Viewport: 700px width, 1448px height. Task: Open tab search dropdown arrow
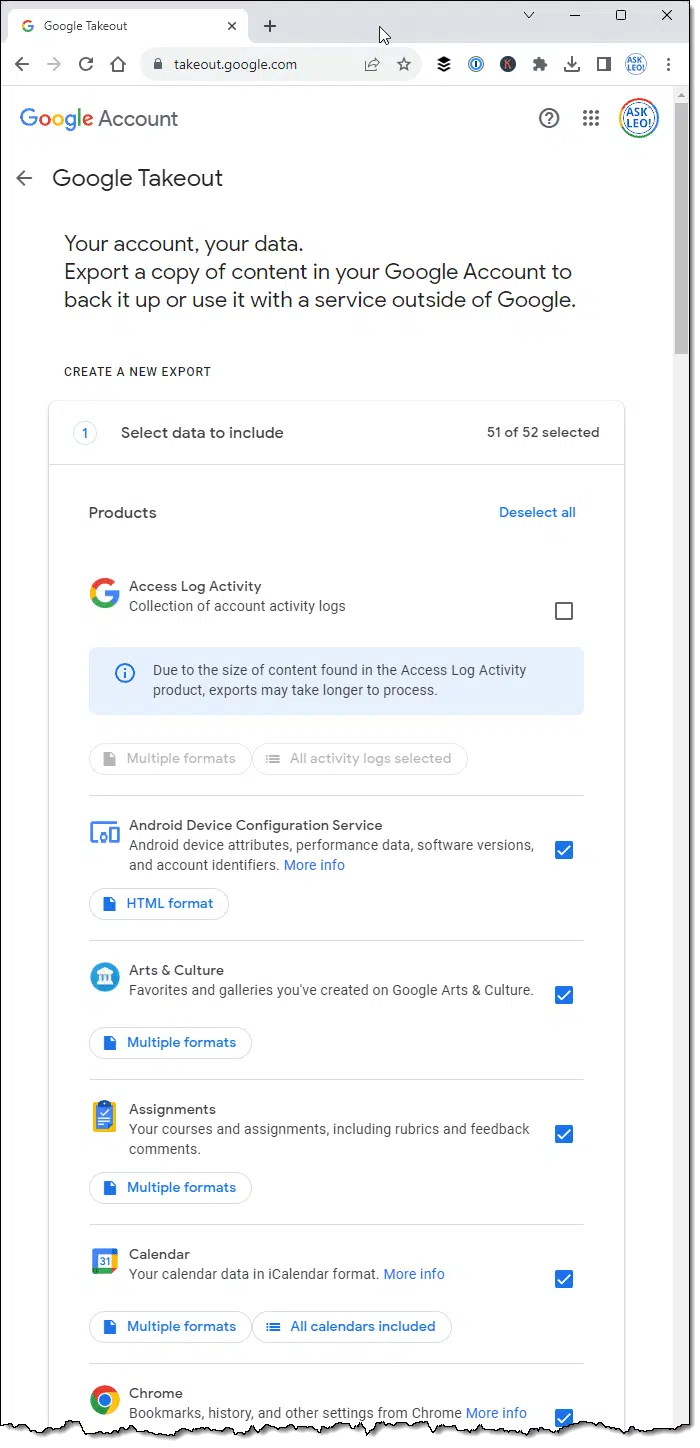point(529,15)
